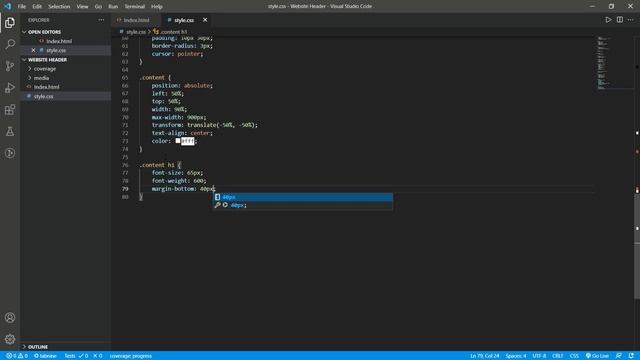The width and height of the screenshot is (640, 360).
Task: Click the cursor: pointer line
Action: tap(177, 54)
